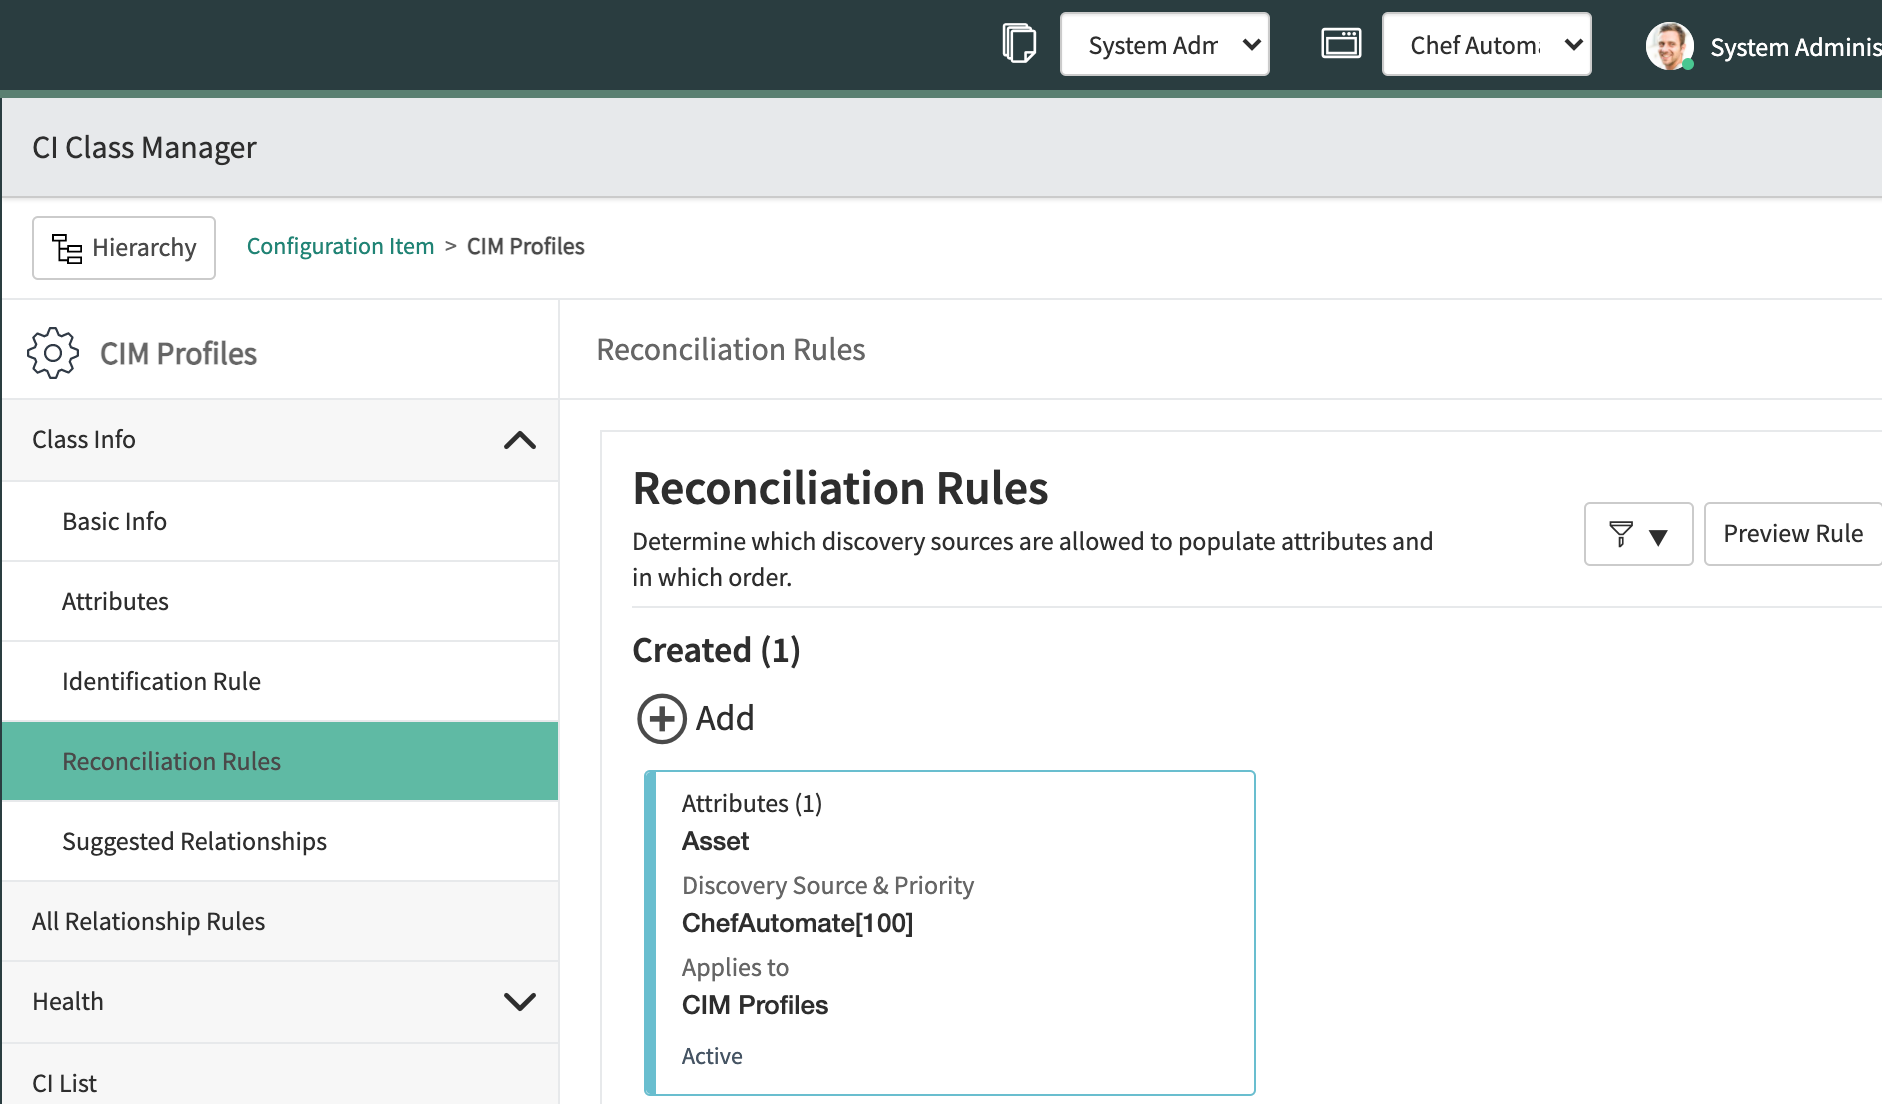Open the CIM Profiles class settings gear
The height and width of the screenshot is (1104, 1882).
pos(52,351)
